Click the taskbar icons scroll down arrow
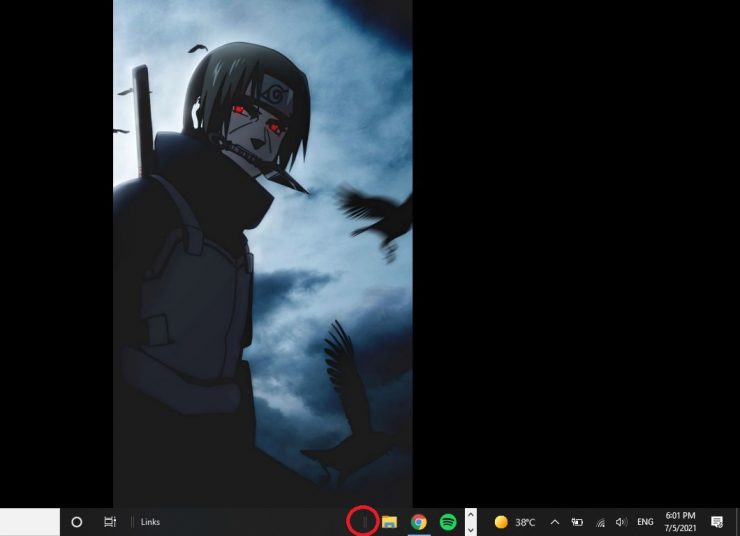This screenshot has height=536, width=740. pyautogui.click(x=471, y=529)
